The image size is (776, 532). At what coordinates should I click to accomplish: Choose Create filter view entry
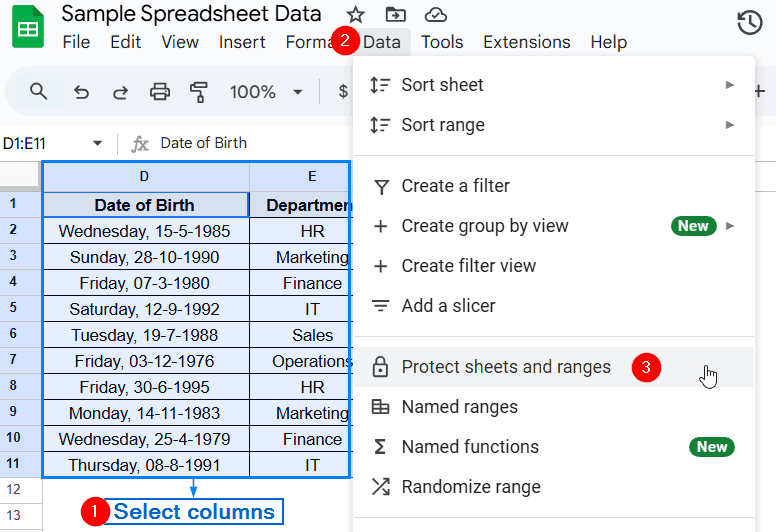(554, 266)
